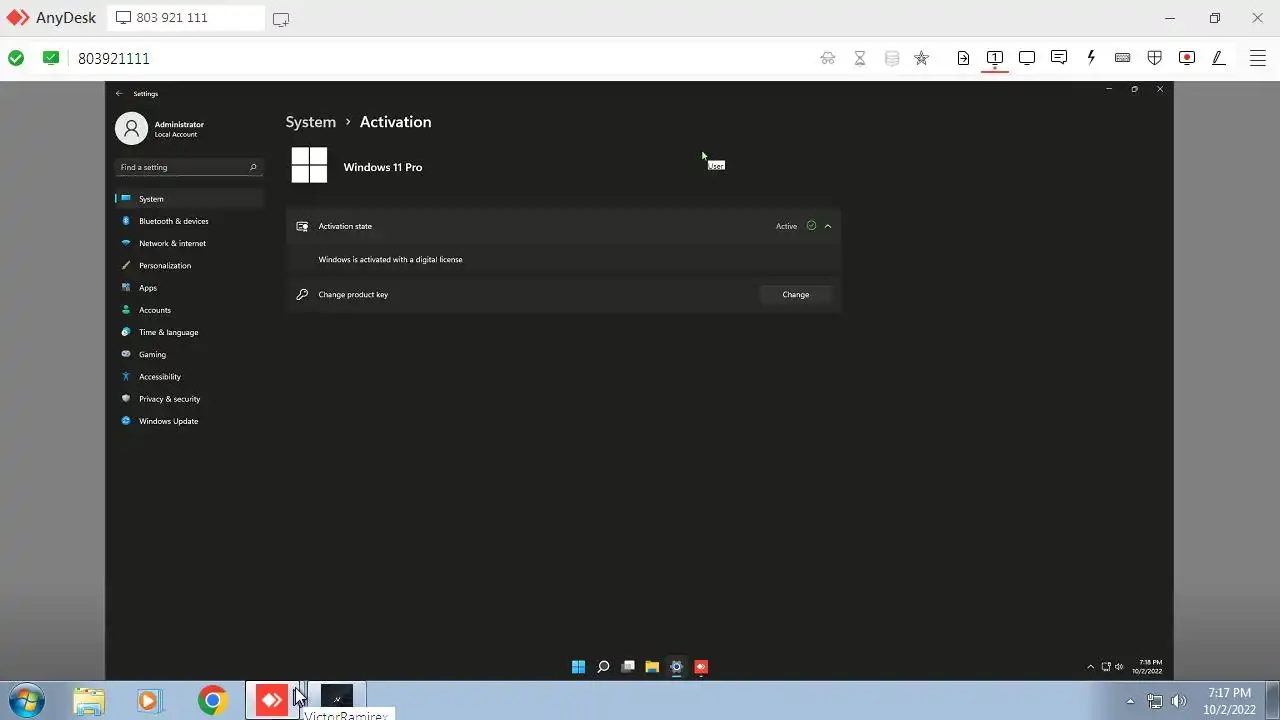This screenshot has width=1280, height=720.
Task: Open remote Windows 11 Start button
Action: (578, 666)
